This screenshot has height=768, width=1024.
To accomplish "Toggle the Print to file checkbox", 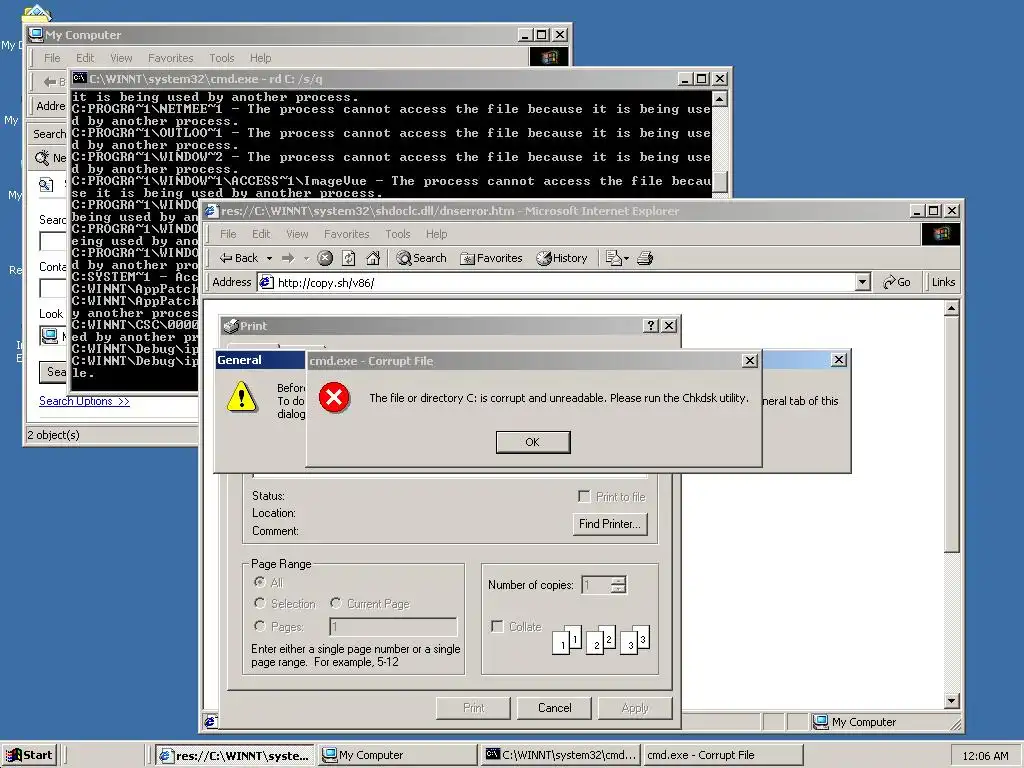I will pyautogui.click(x=584, y=497).
